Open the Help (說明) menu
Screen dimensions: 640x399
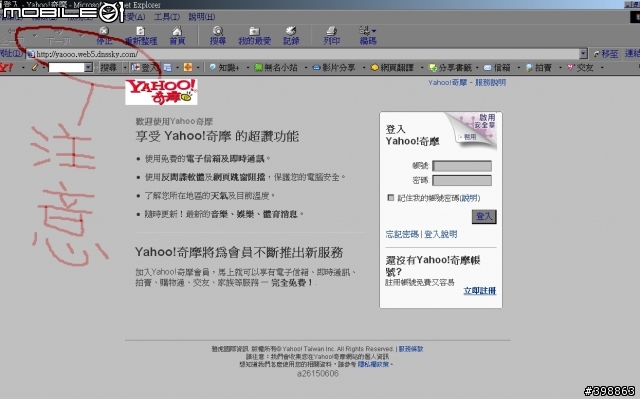coord(202,17)
